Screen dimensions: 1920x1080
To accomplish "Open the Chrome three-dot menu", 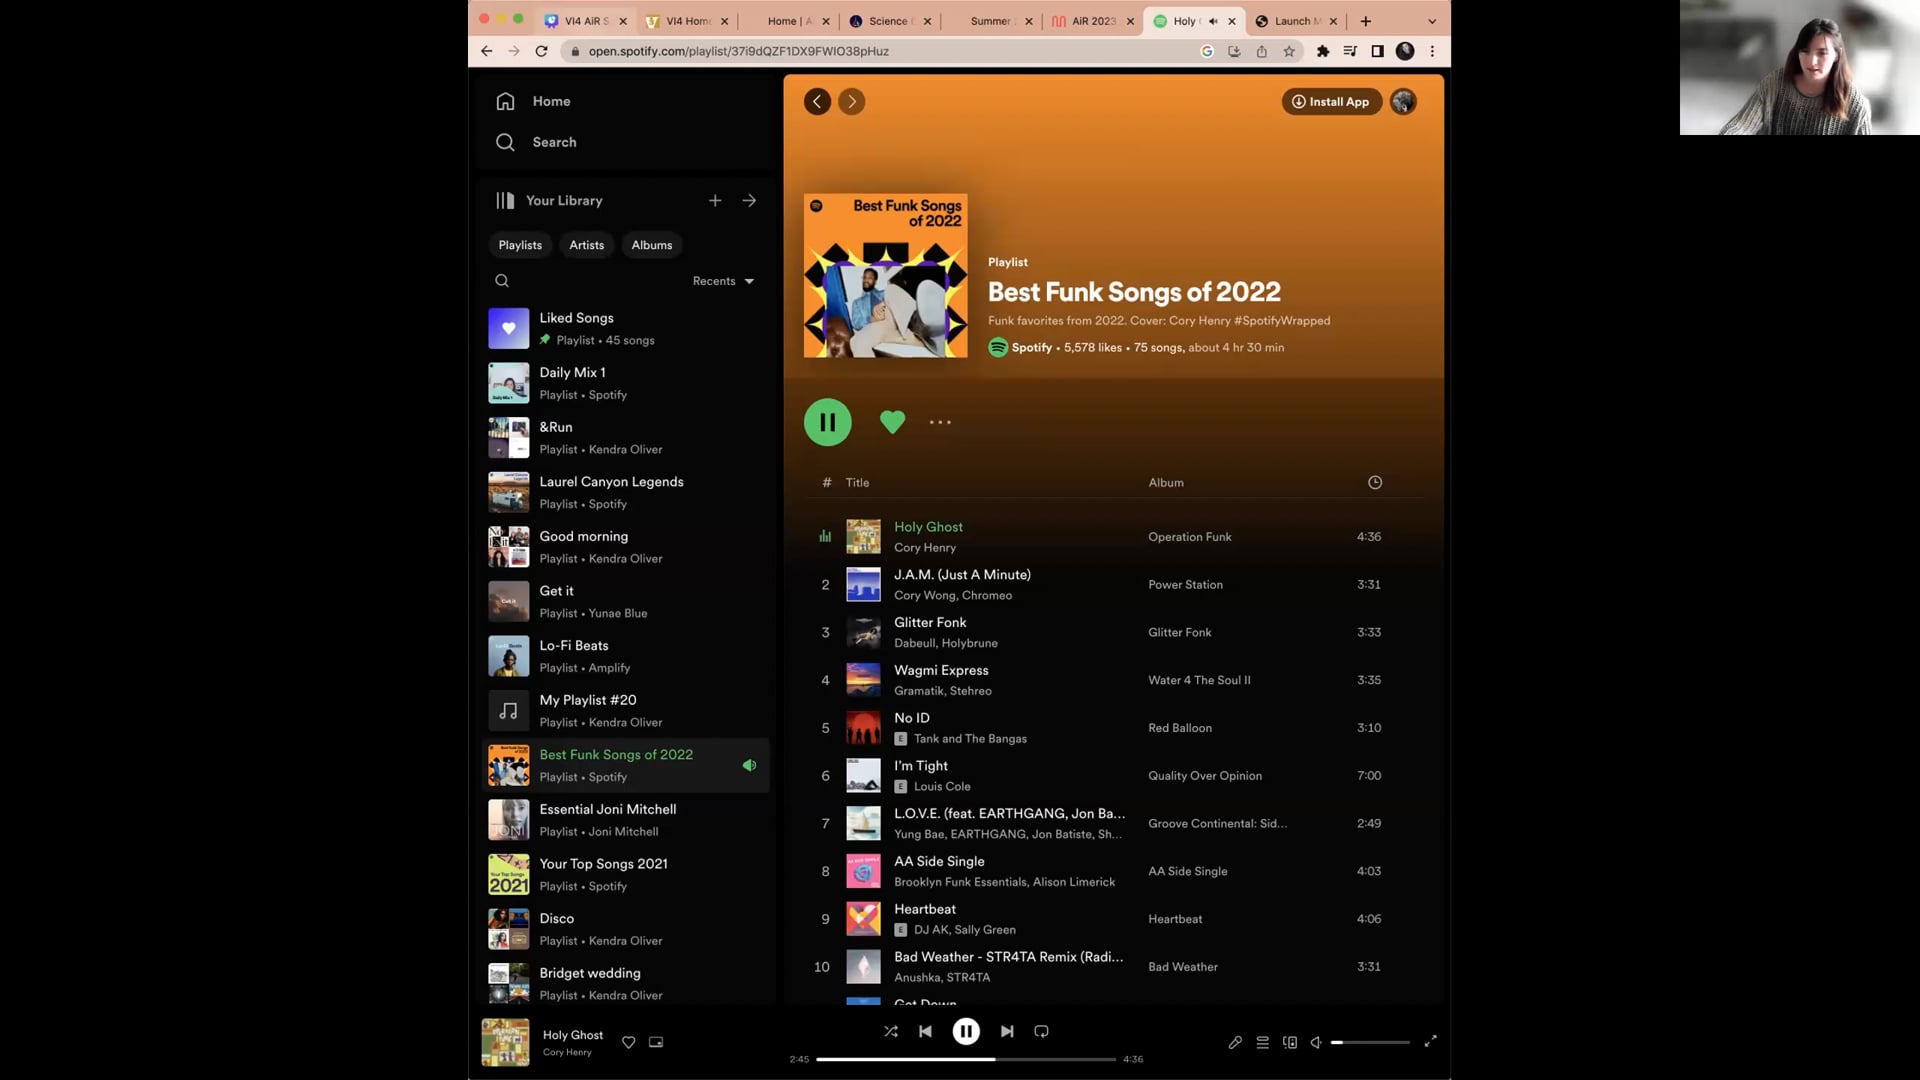I will click(x=1432, y=51).
